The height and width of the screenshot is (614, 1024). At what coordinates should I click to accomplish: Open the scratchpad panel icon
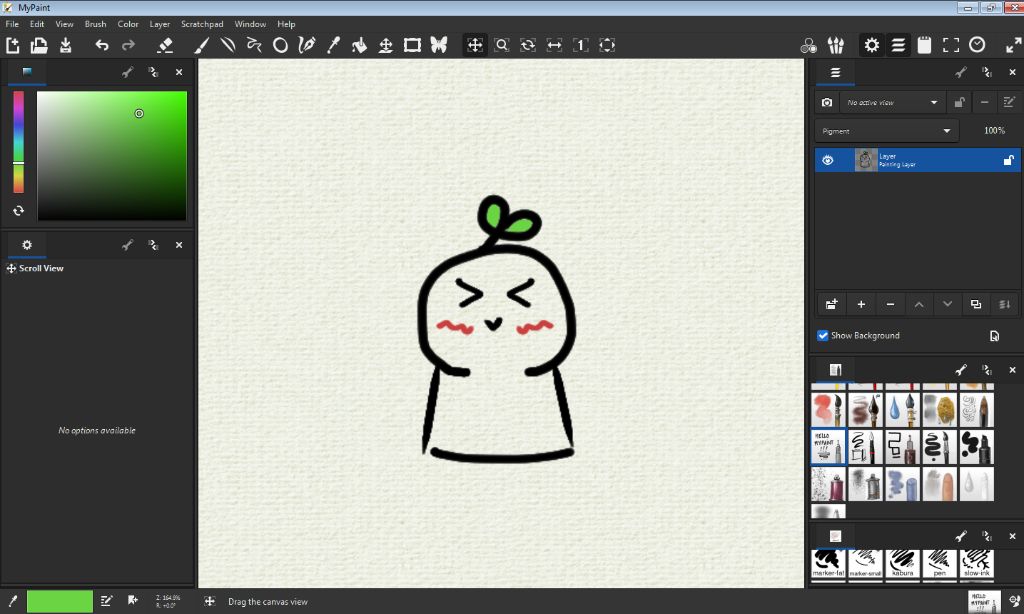[924, 45]
